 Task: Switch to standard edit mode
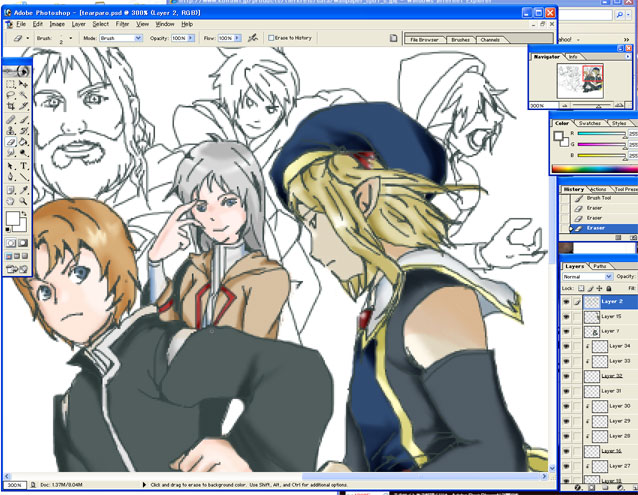pyautogui.click(x=11, y=243)
